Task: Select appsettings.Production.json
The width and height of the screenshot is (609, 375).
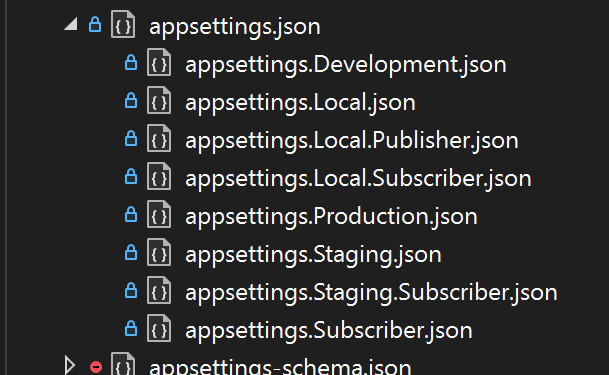Action: [331, 216]
